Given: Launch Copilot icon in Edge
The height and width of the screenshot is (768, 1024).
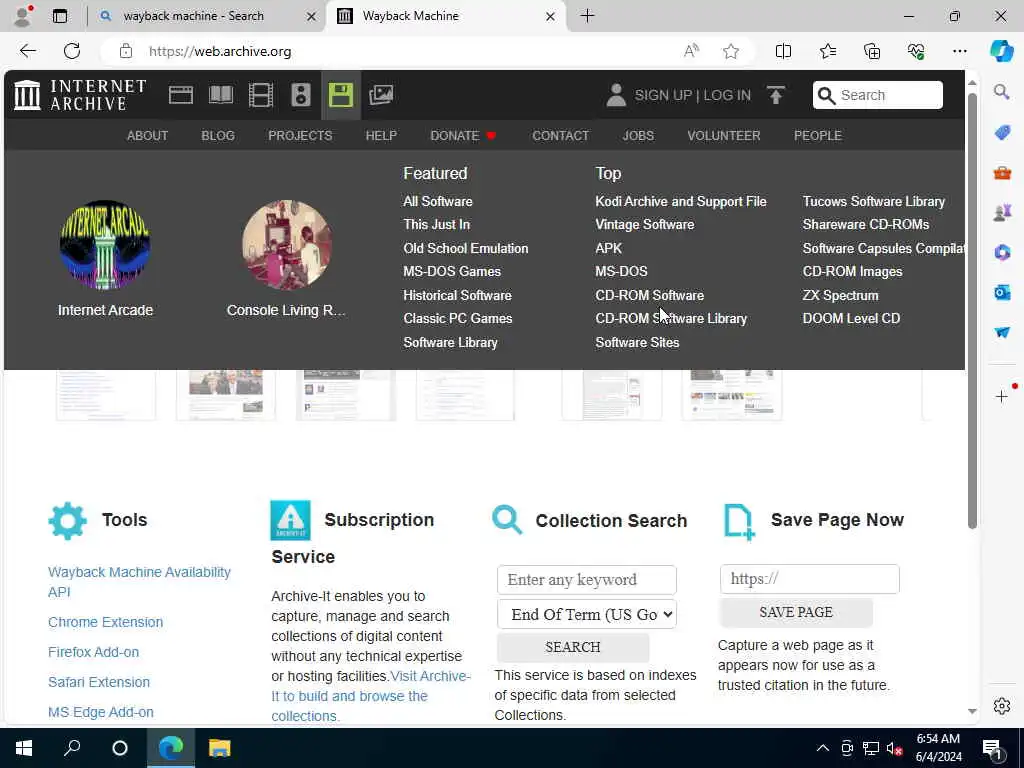Looking at the screenshot, I should point(1001,51).
